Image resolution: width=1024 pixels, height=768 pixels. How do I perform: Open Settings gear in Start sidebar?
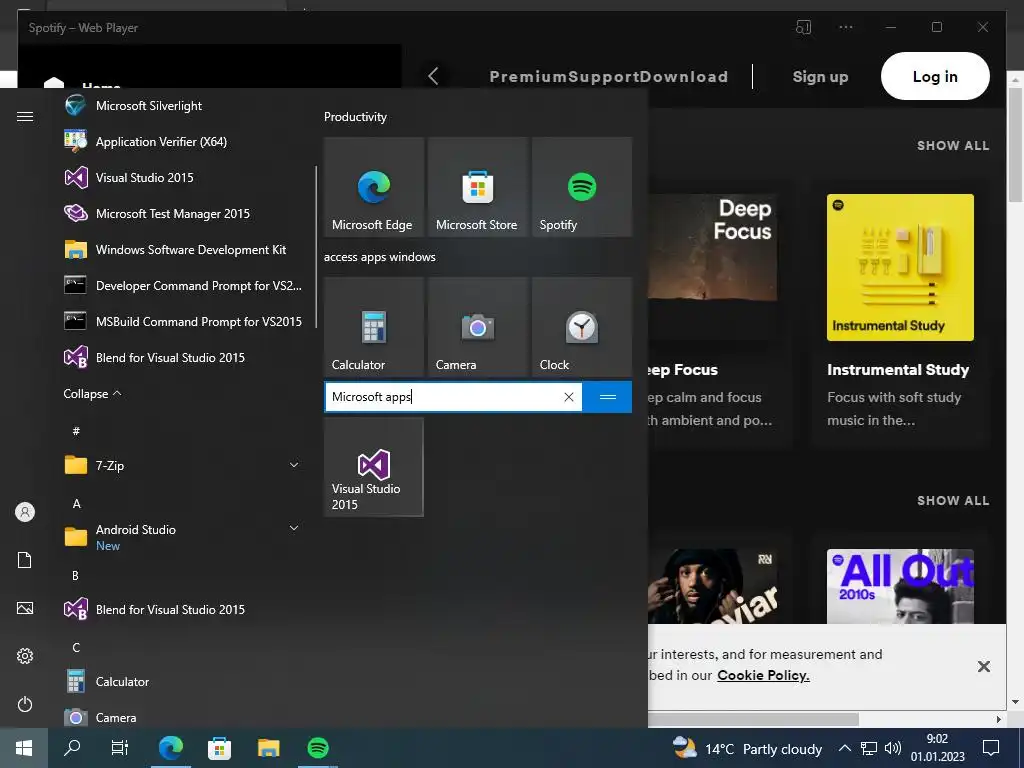pyautogui.click(x=25, y=656)
